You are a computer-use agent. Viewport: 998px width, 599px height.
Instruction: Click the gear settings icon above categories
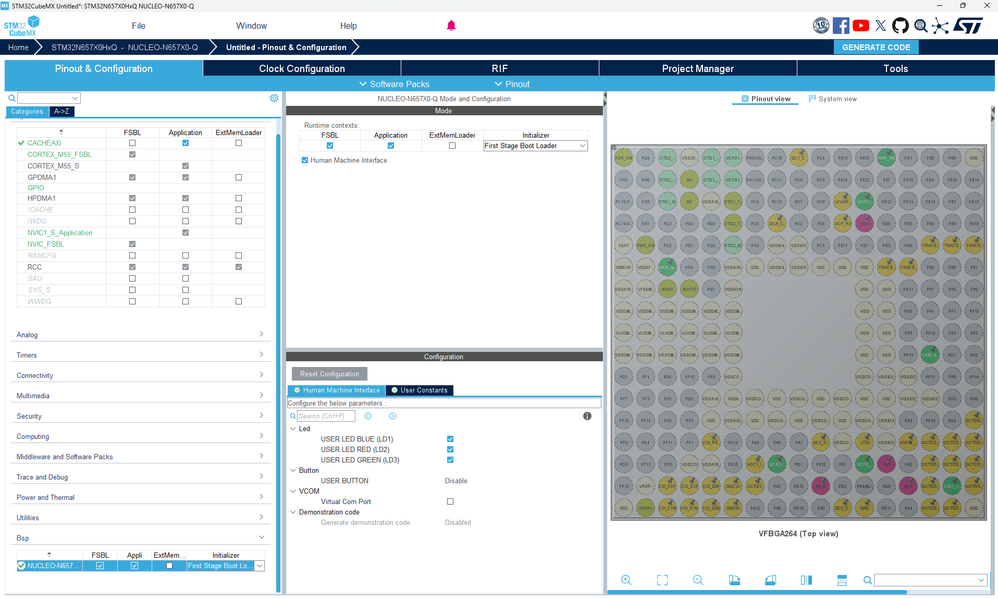274,98
